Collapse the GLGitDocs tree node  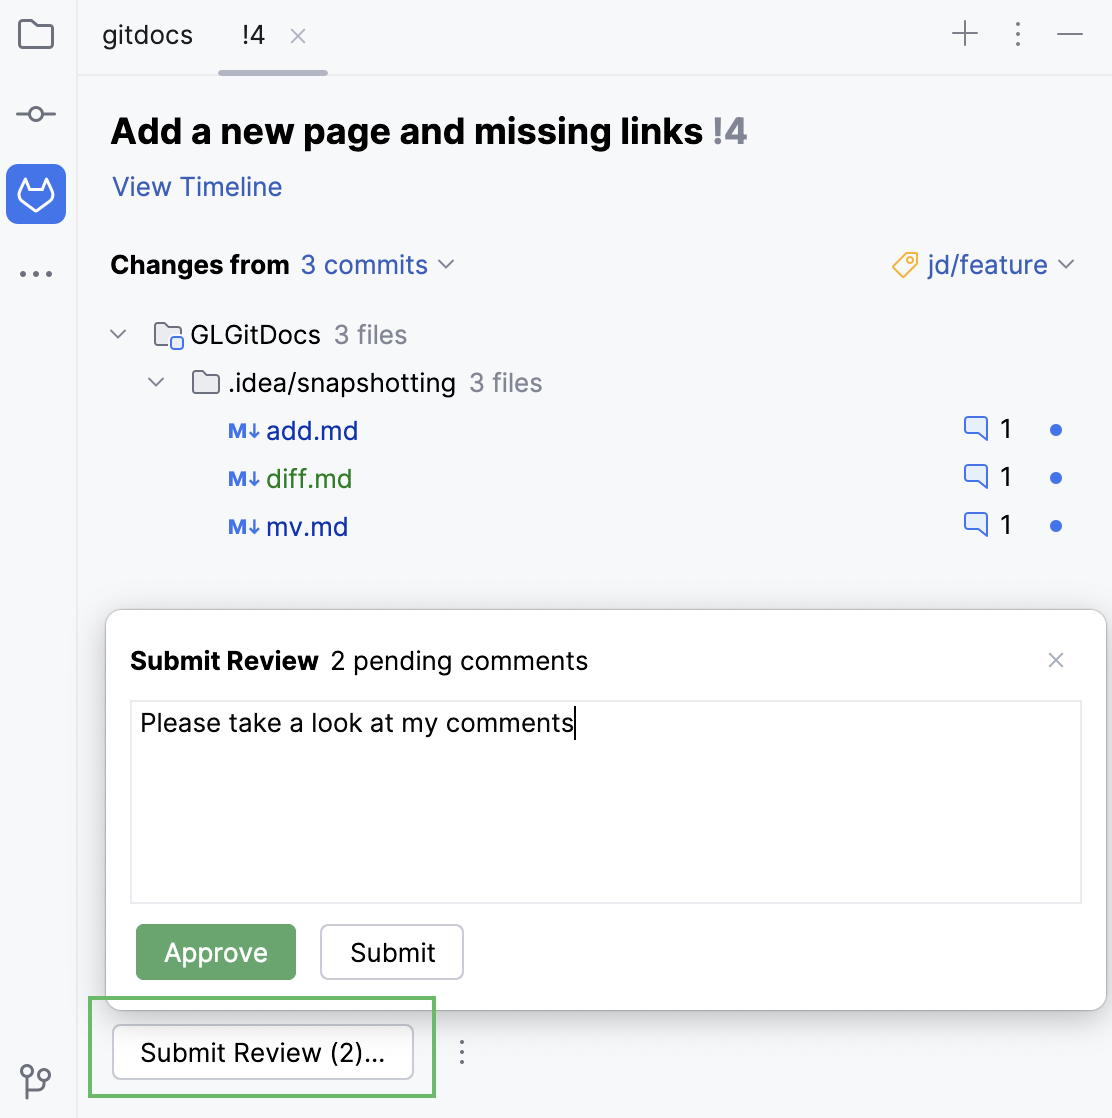click(x=118, y=334)
